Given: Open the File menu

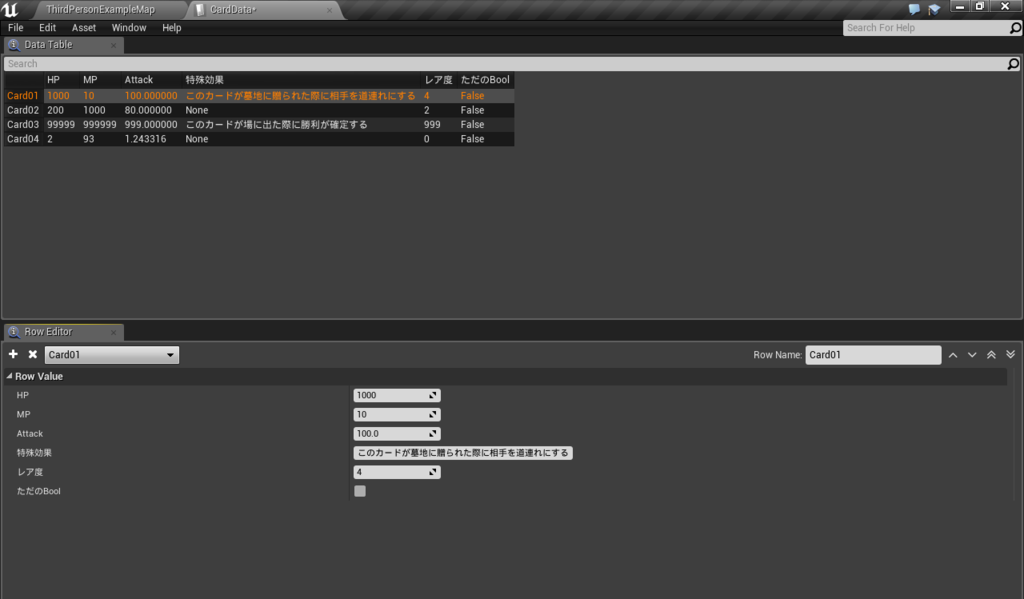Looking at the screenshot, I should [x=16, y=28].
